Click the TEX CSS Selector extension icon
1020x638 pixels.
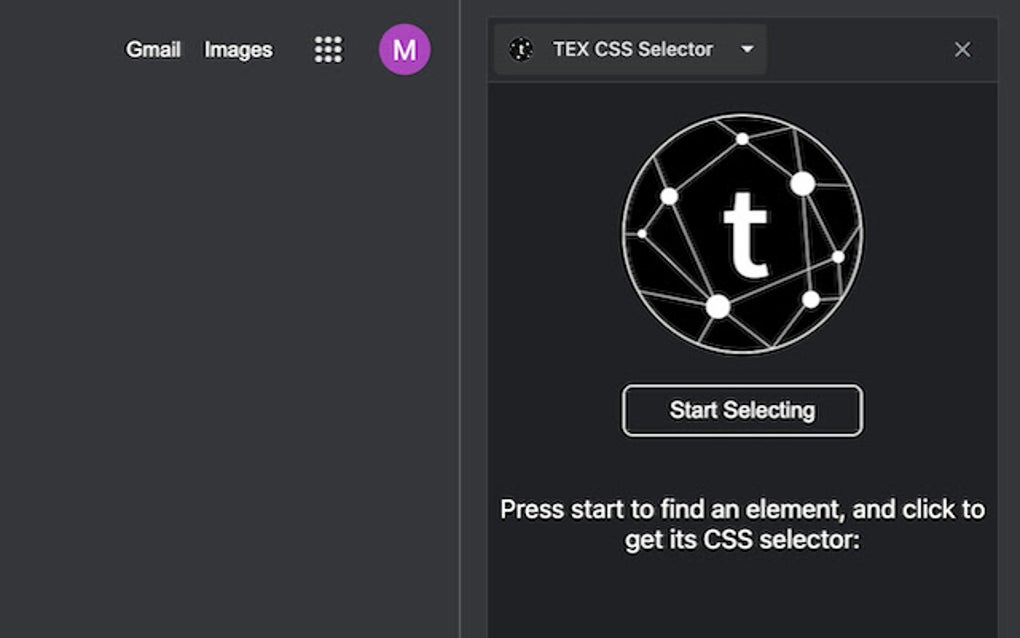[x=521, y=49]
